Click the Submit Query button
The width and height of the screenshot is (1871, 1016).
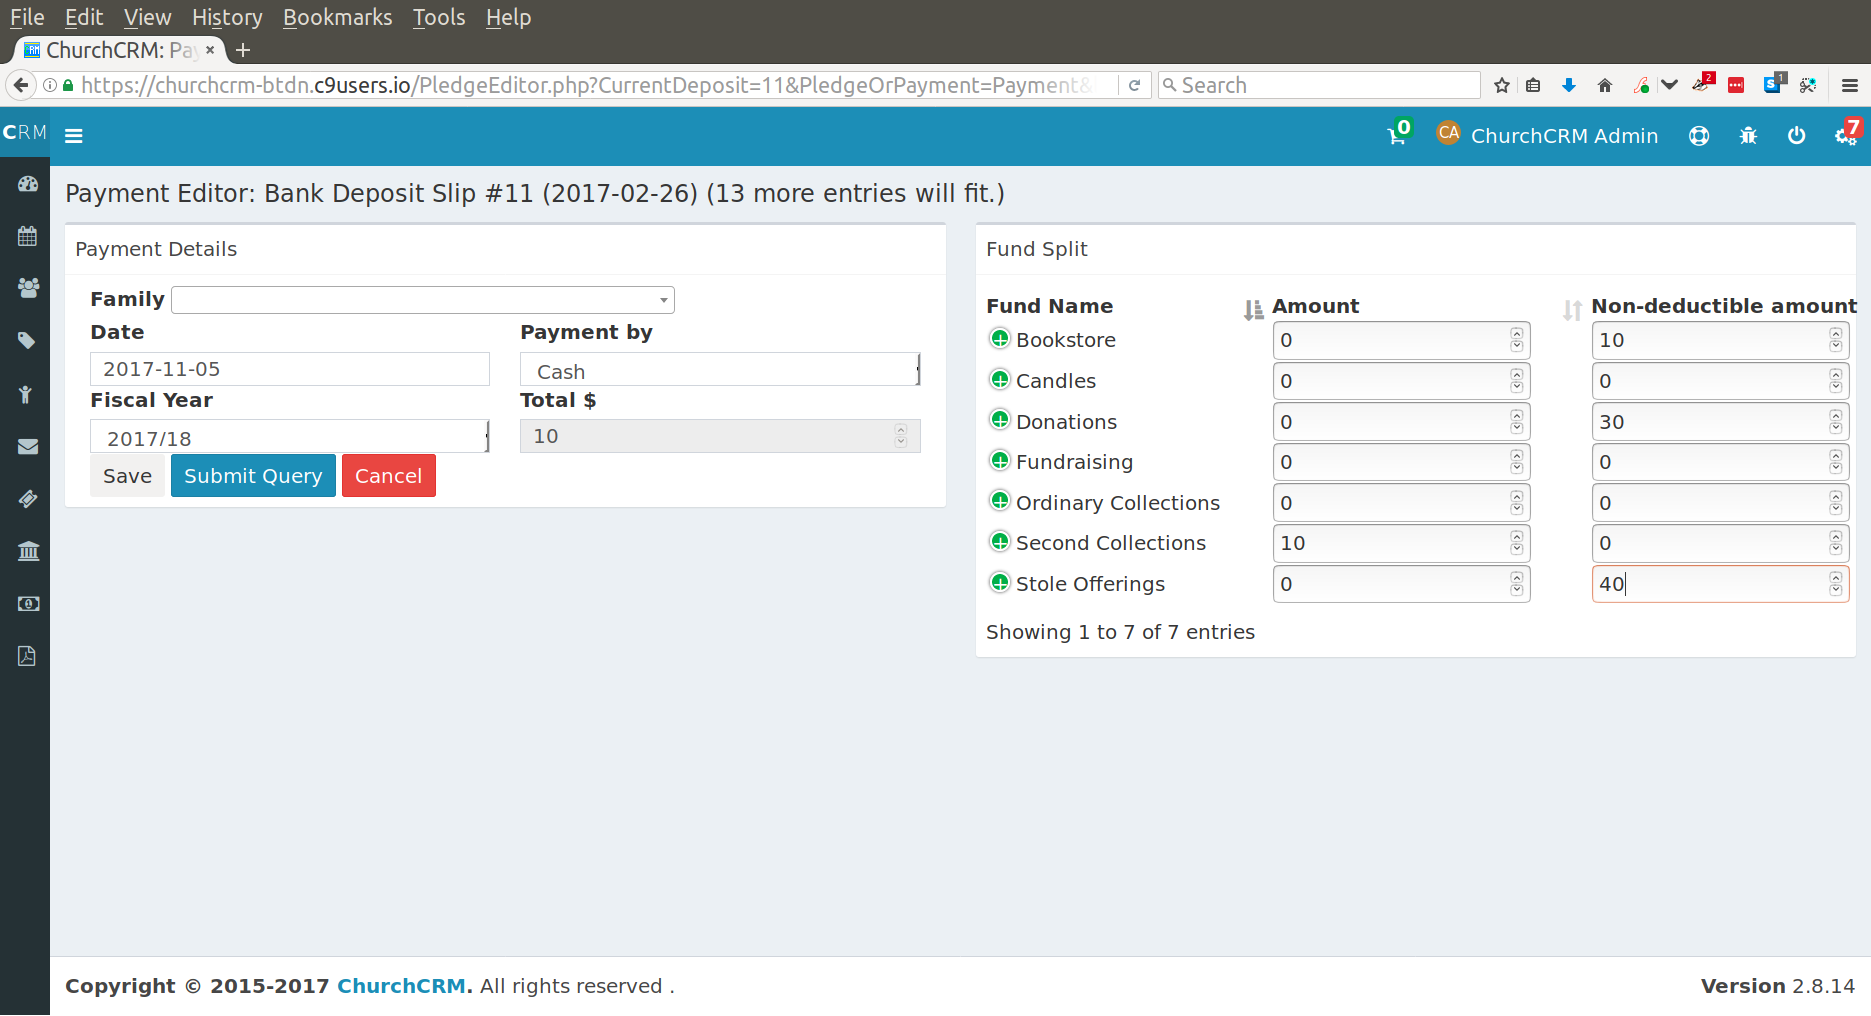point(253,476)
